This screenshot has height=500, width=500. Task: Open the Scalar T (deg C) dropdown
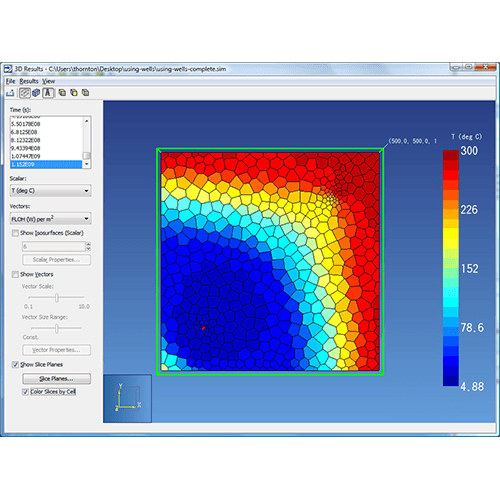coord(50,191)
